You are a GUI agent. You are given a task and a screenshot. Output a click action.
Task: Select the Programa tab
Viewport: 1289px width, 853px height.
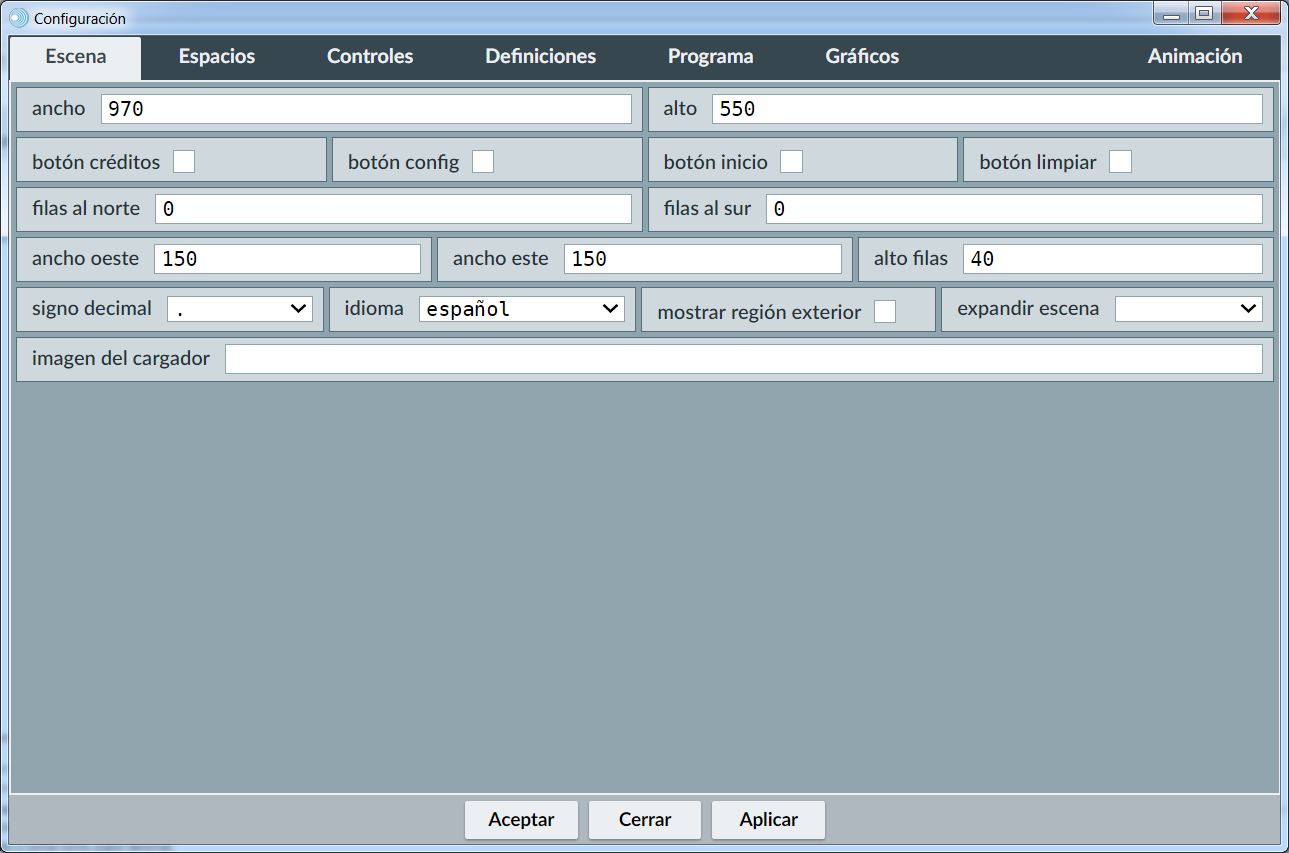[x=710, y=57]
